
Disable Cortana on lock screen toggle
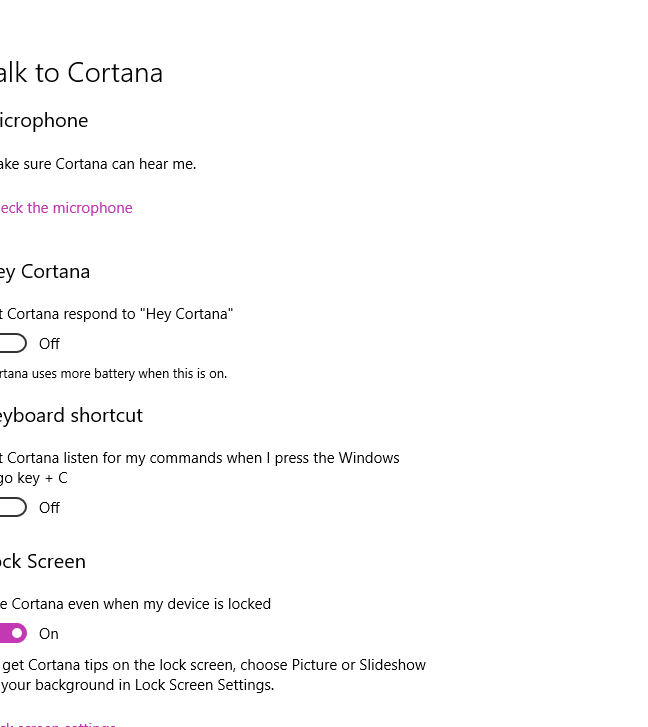[13, 633]
